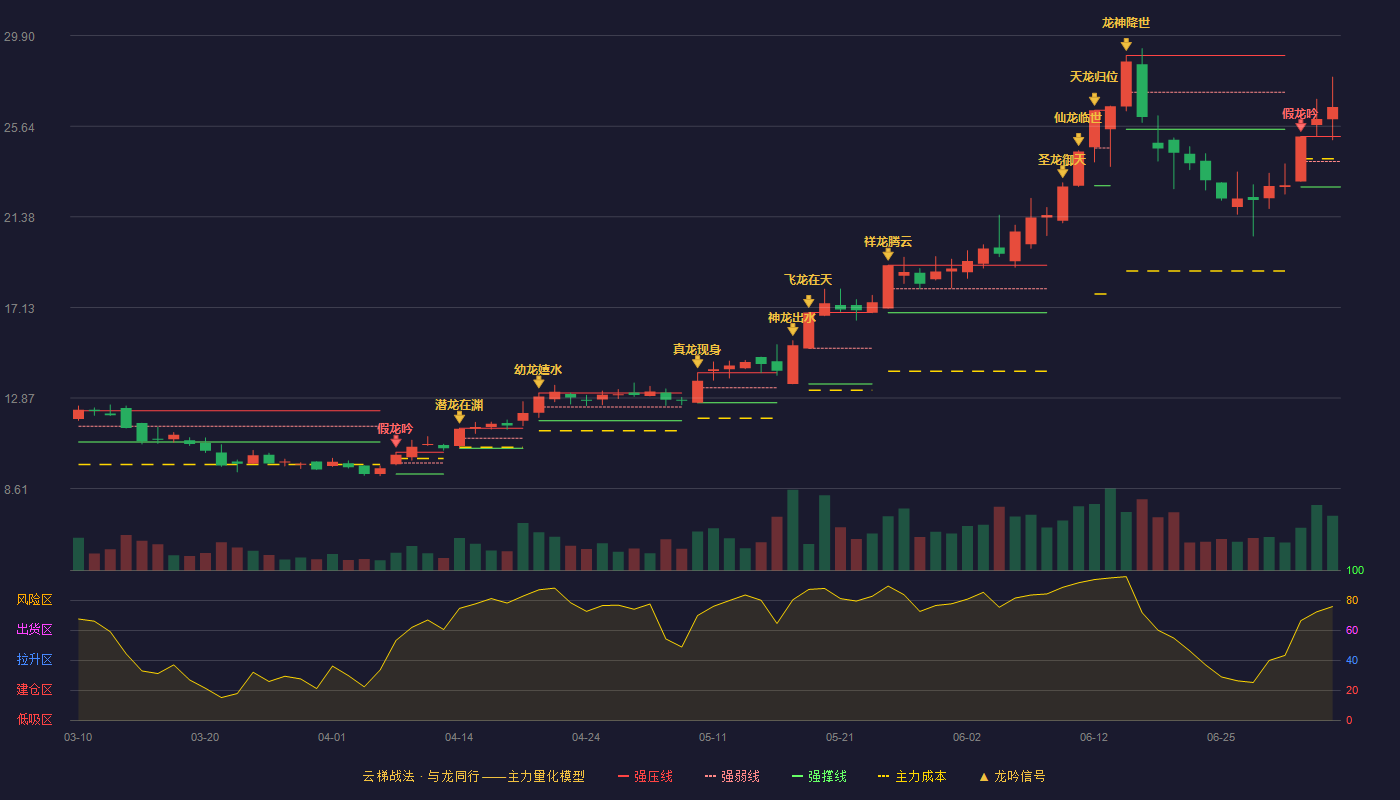Toggle the 强压线 legend series
Image resolution: width=1400 pixels, height=800 pixels.
pyautogui.click(x=645, y=776)
